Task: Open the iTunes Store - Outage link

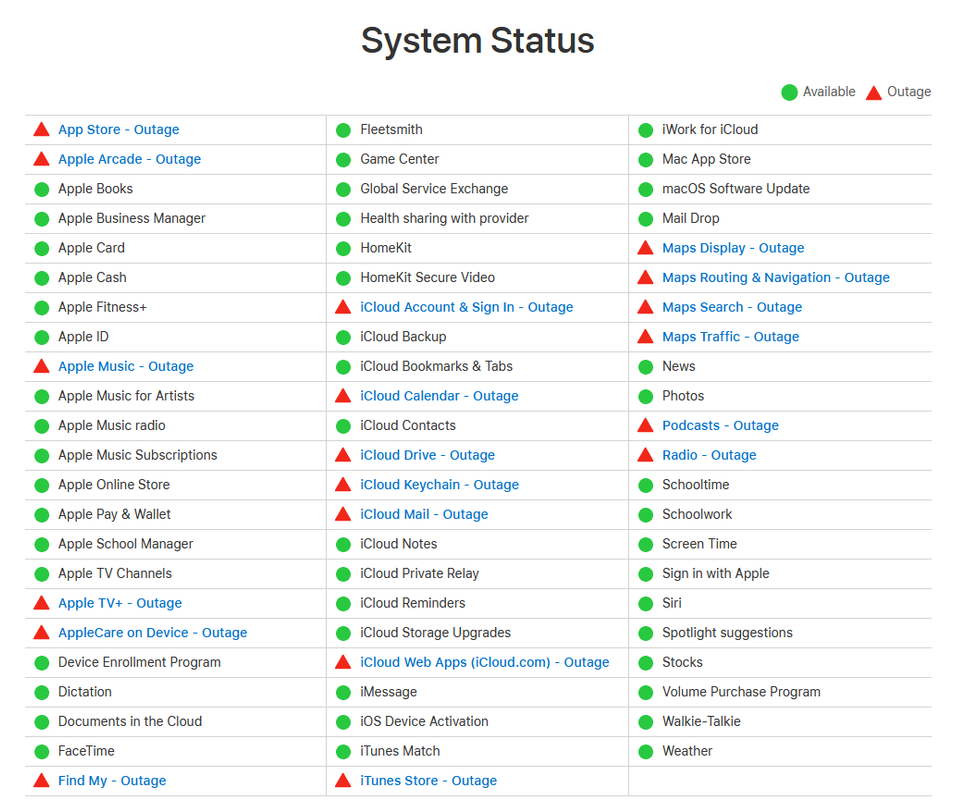Action: click(428, 781)
